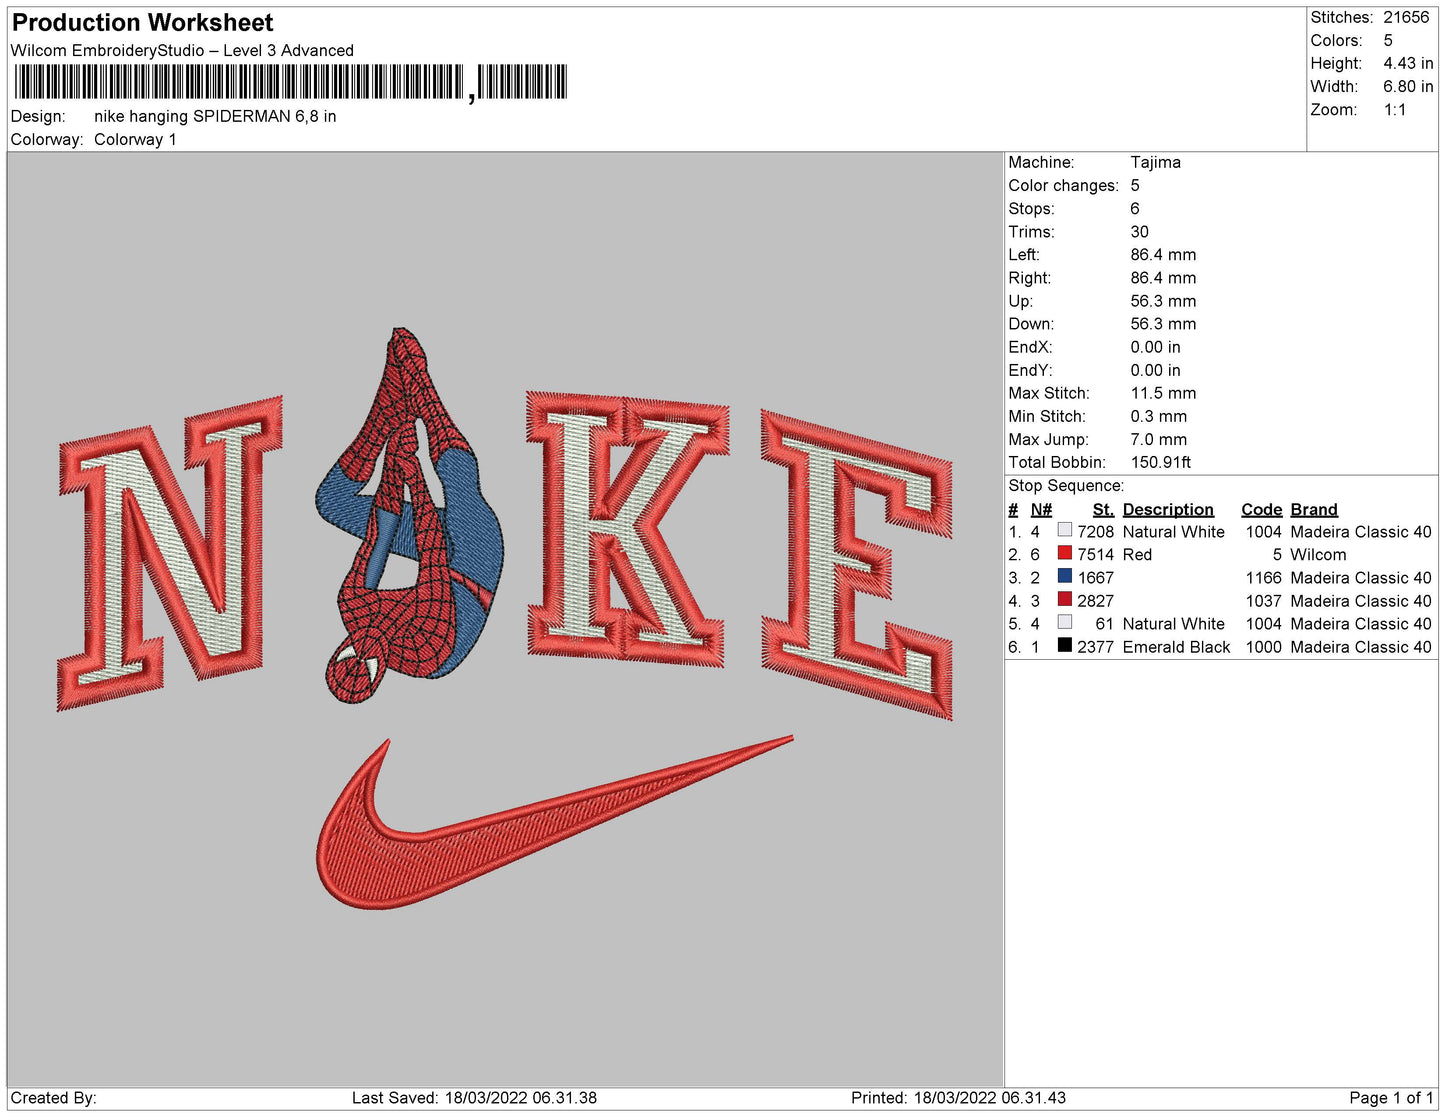1445x1117 pixels.
Task: Click the Production Worksheet title
Action: click(142, 23)
